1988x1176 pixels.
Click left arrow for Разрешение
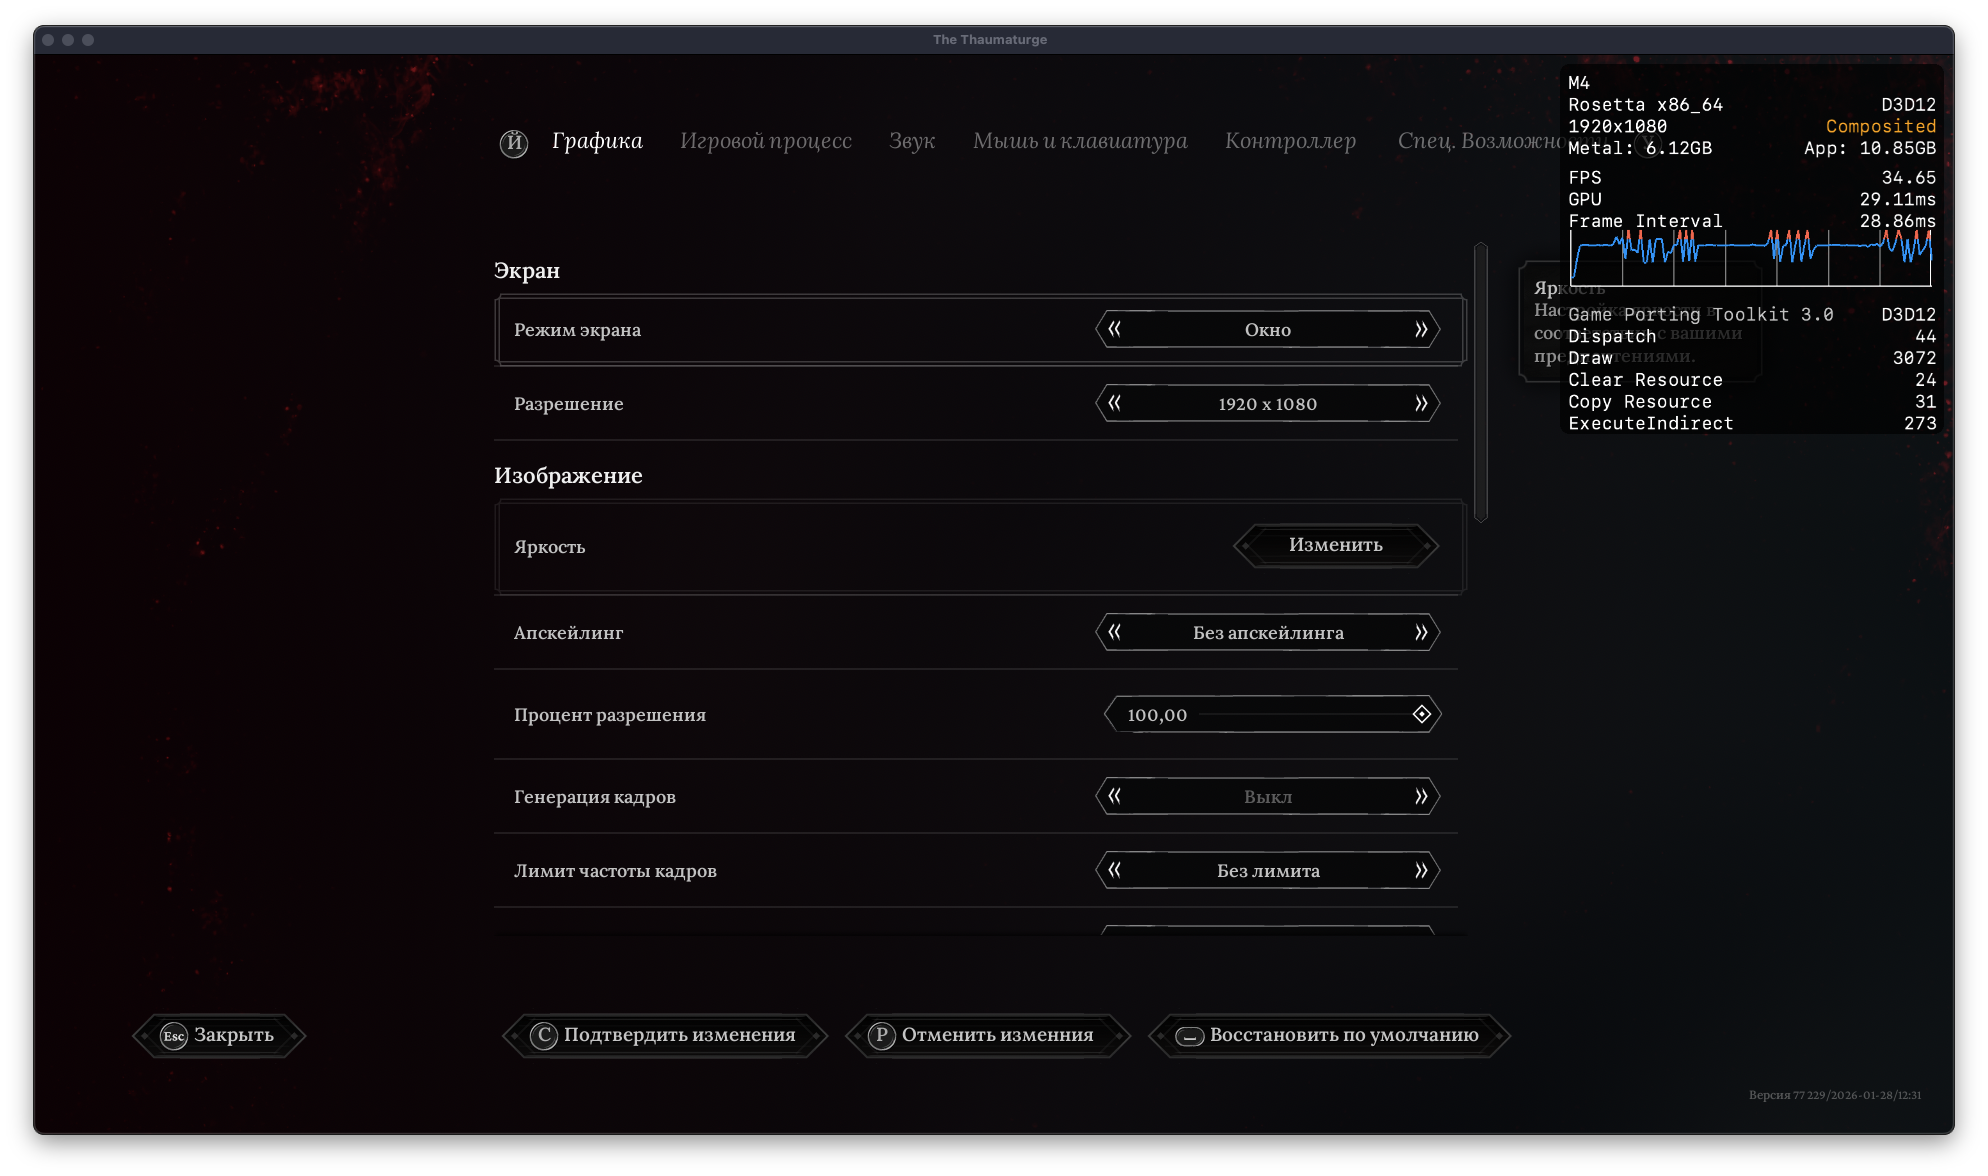[1114, 403]
